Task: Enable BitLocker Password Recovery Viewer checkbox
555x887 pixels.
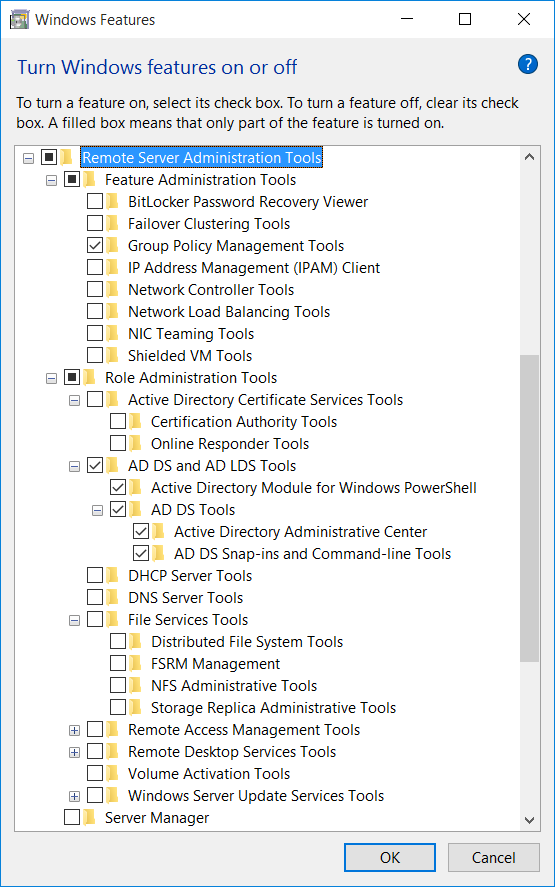Action: [95, 201]
